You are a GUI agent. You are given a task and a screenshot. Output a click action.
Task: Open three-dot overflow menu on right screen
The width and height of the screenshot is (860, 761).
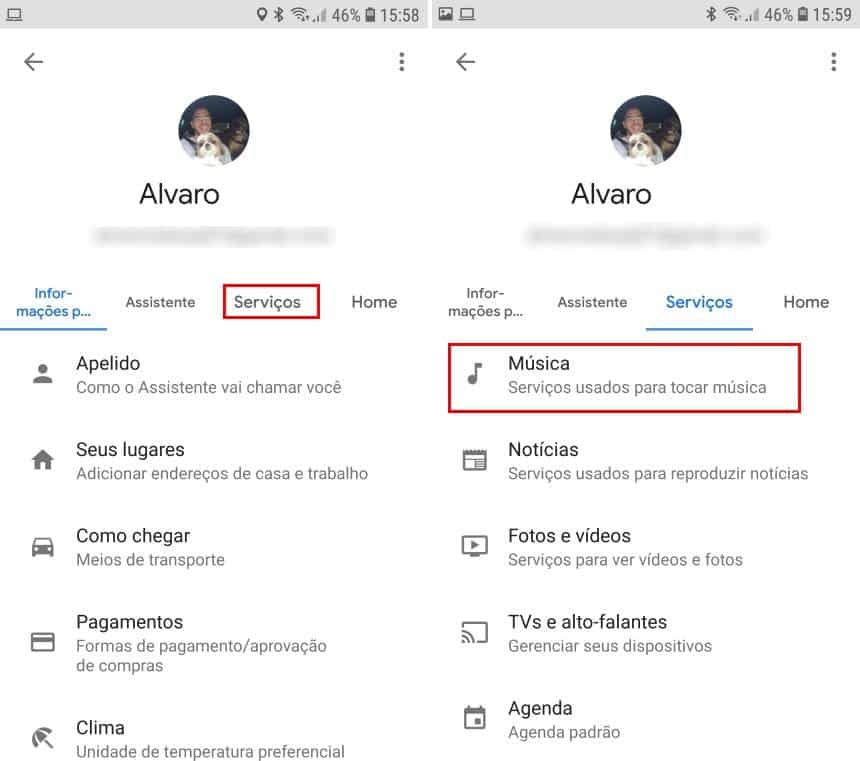(x=833, y=62)
